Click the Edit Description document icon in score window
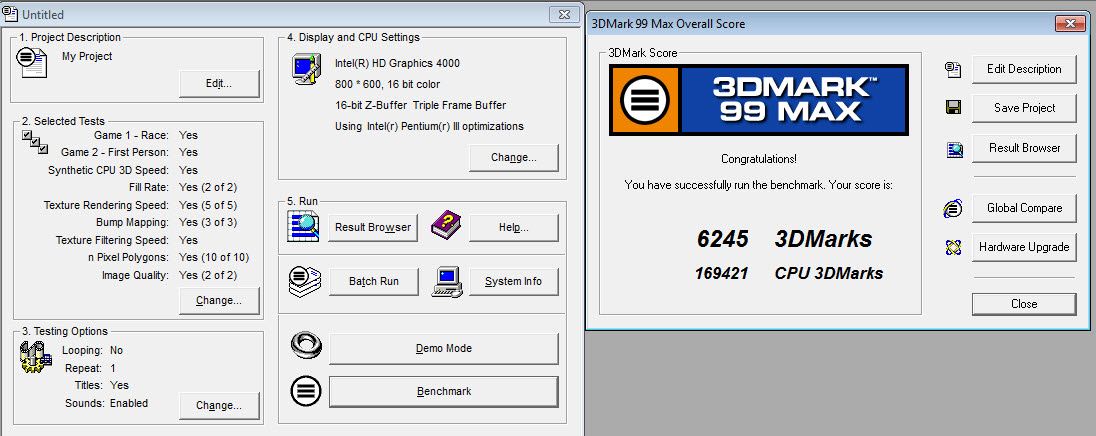This screenshot has width=1096, height=436. 953,68
